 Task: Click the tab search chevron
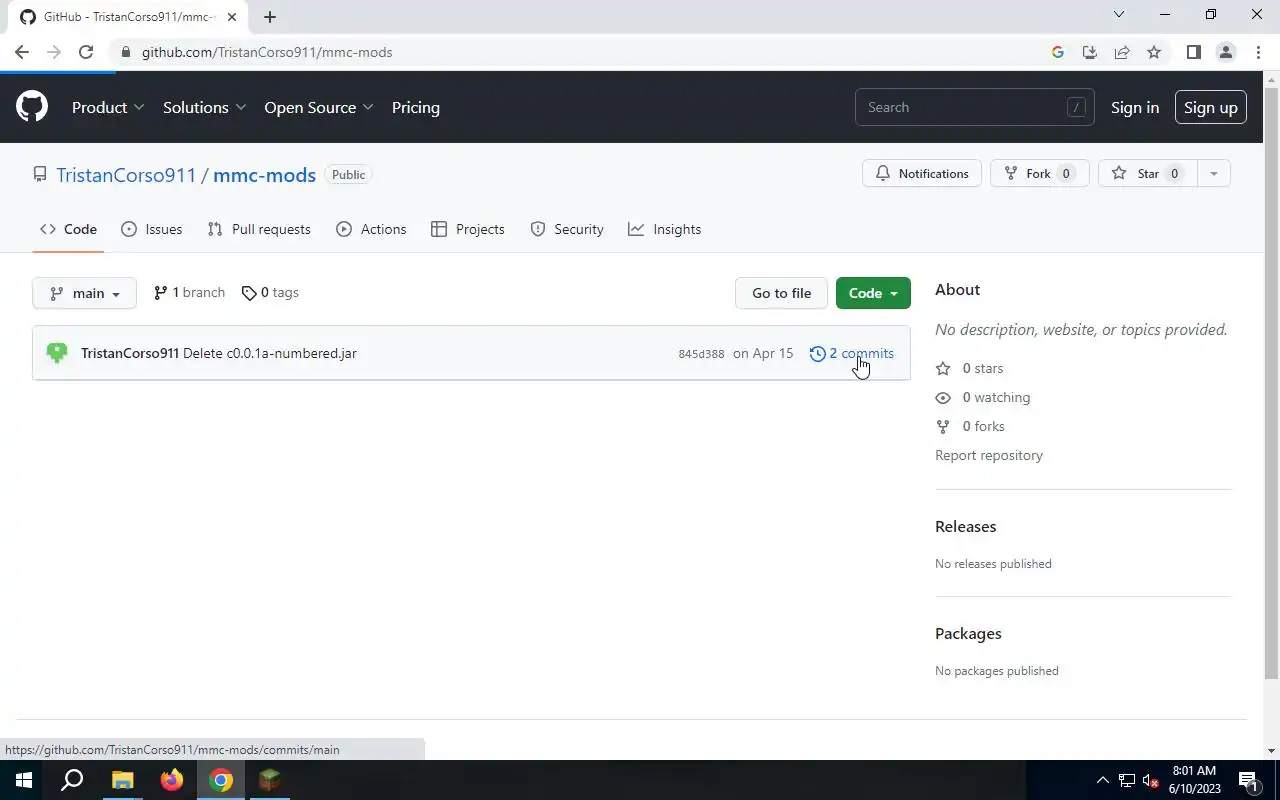tap(1119, 14)
